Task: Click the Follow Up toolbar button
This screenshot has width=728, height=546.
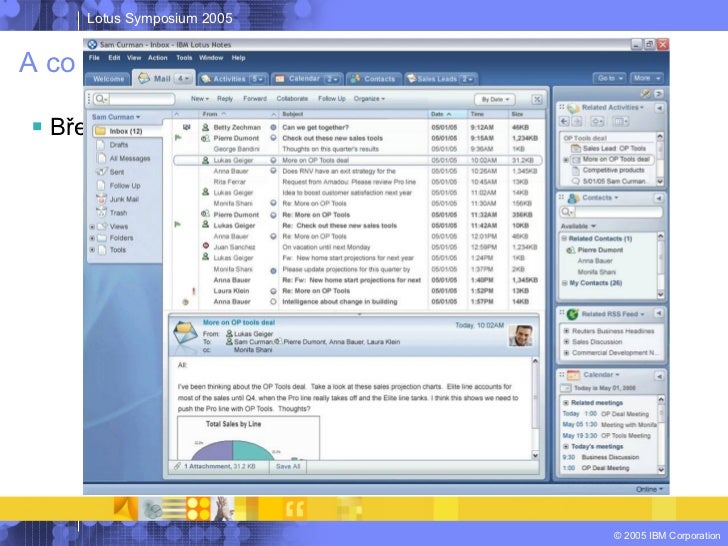Action: [x=332, y=99]
